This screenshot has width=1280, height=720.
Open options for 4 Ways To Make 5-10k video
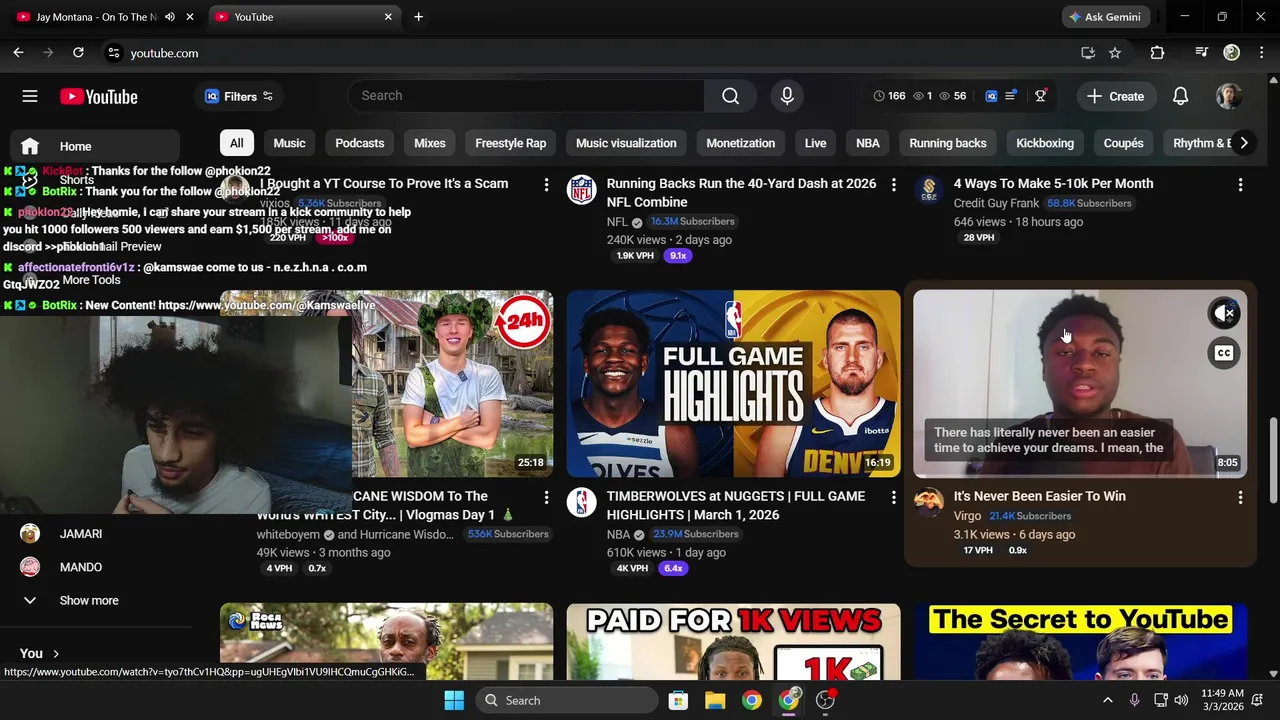(x=1240, y=185)
